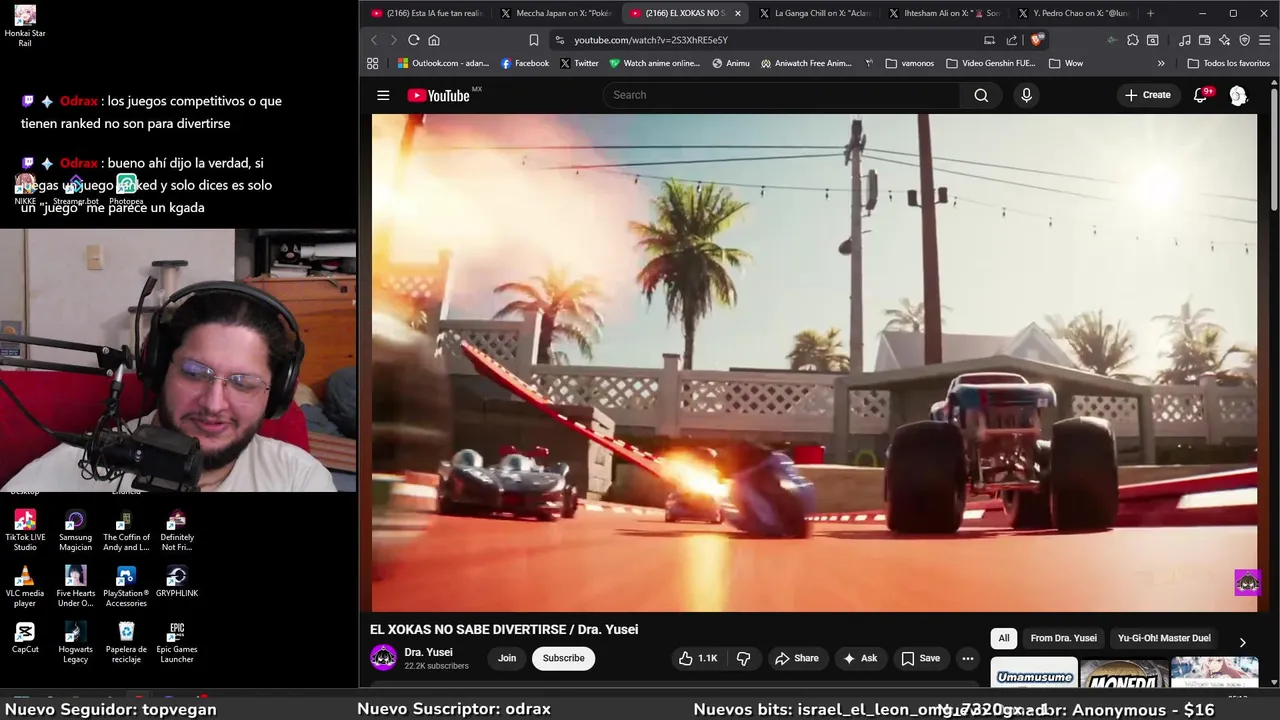Open the music playlist toolbar icon
This screenshot has height=720, width=1280.
pyautogui.click(x=1184, y=40)
